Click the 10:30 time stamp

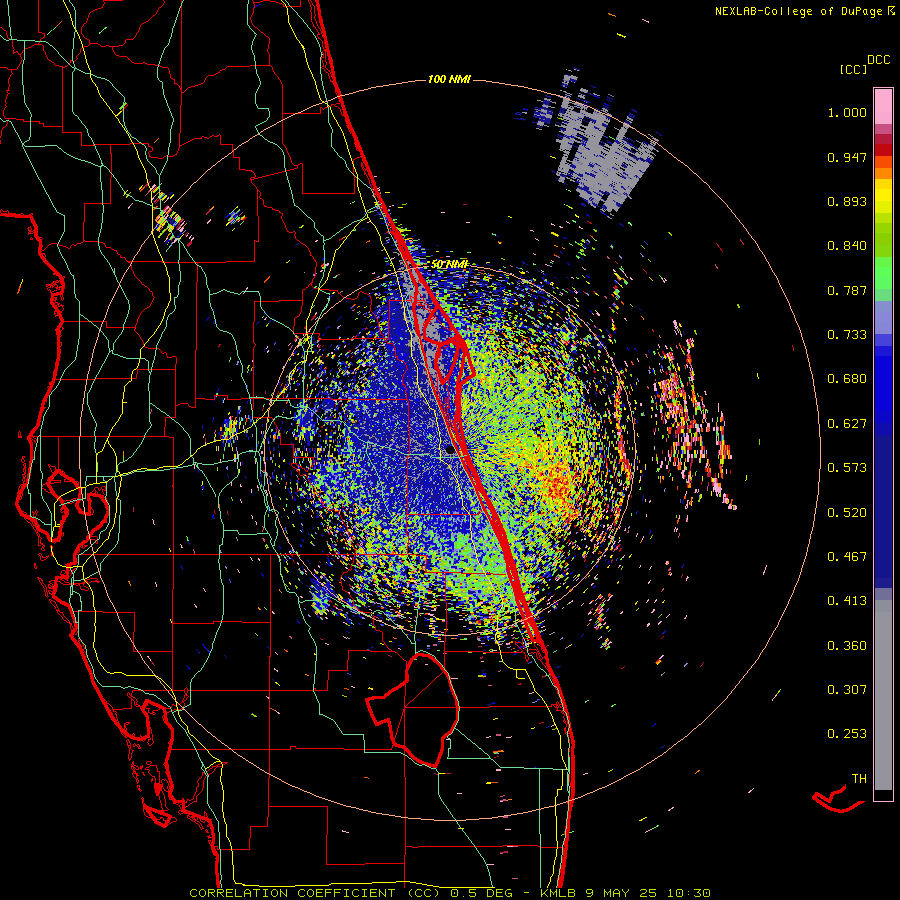(x=690, y=893)
